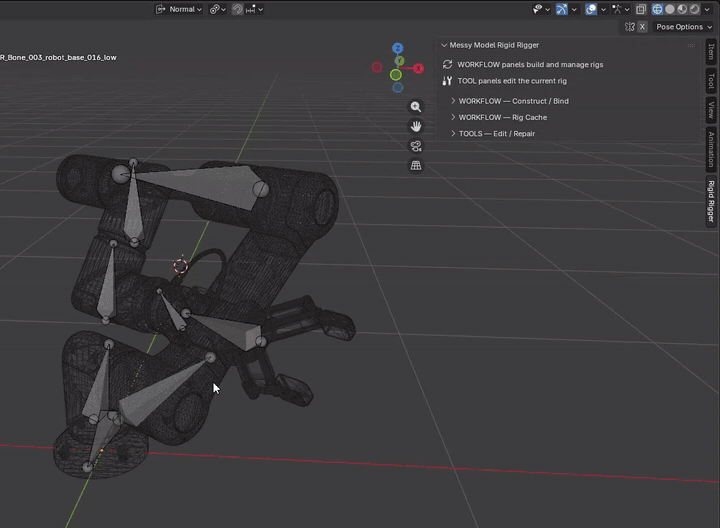
Task: Click the green Y axis circle on gizmo
Action: (396, 75)
